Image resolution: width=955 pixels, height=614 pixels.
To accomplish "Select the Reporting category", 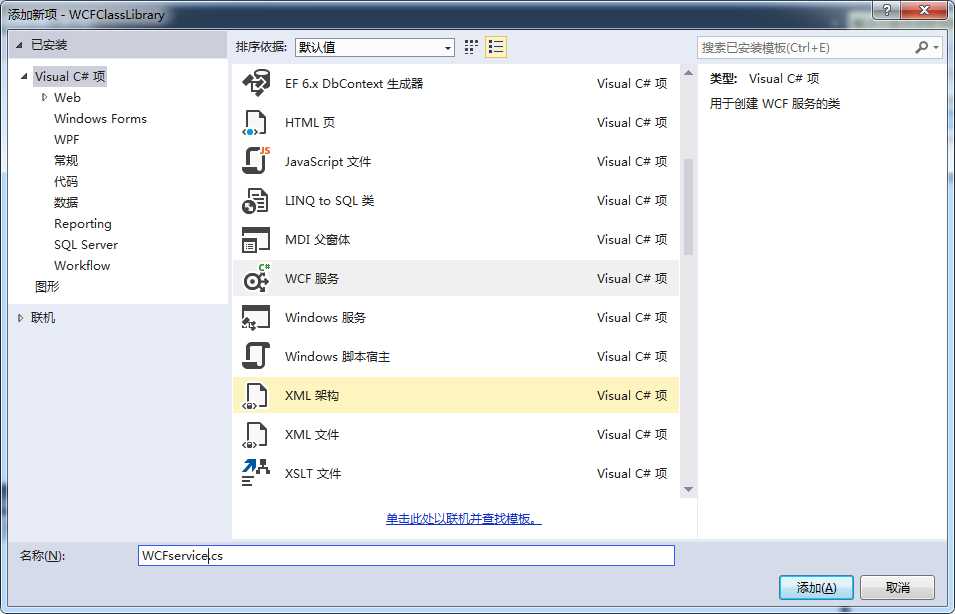I will [83, 224].
